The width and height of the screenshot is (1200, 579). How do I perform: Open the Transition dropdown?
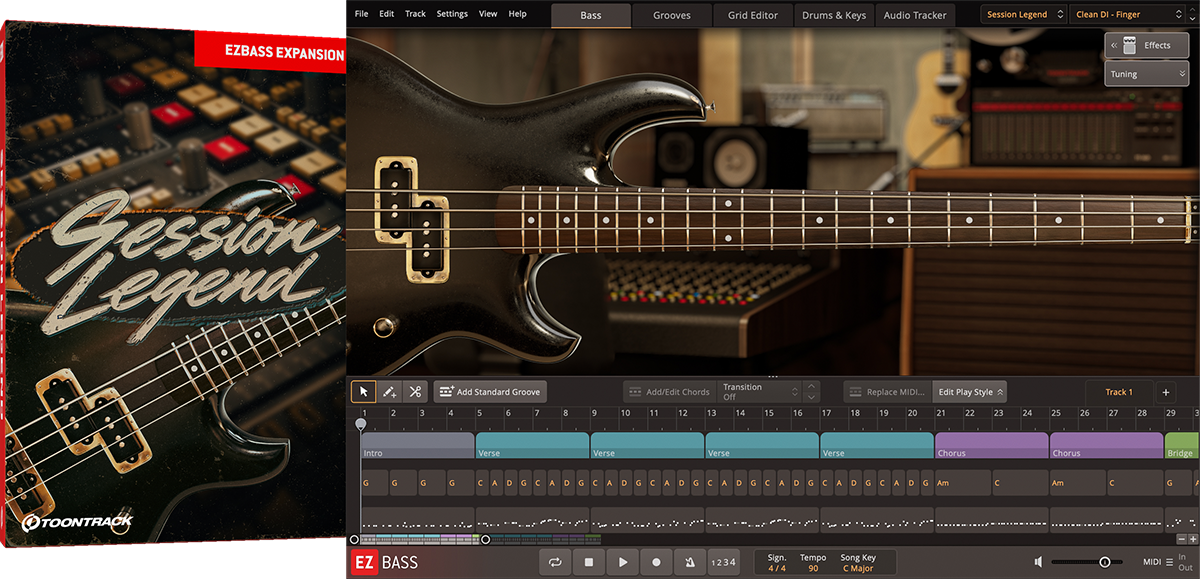click(760, 392)
